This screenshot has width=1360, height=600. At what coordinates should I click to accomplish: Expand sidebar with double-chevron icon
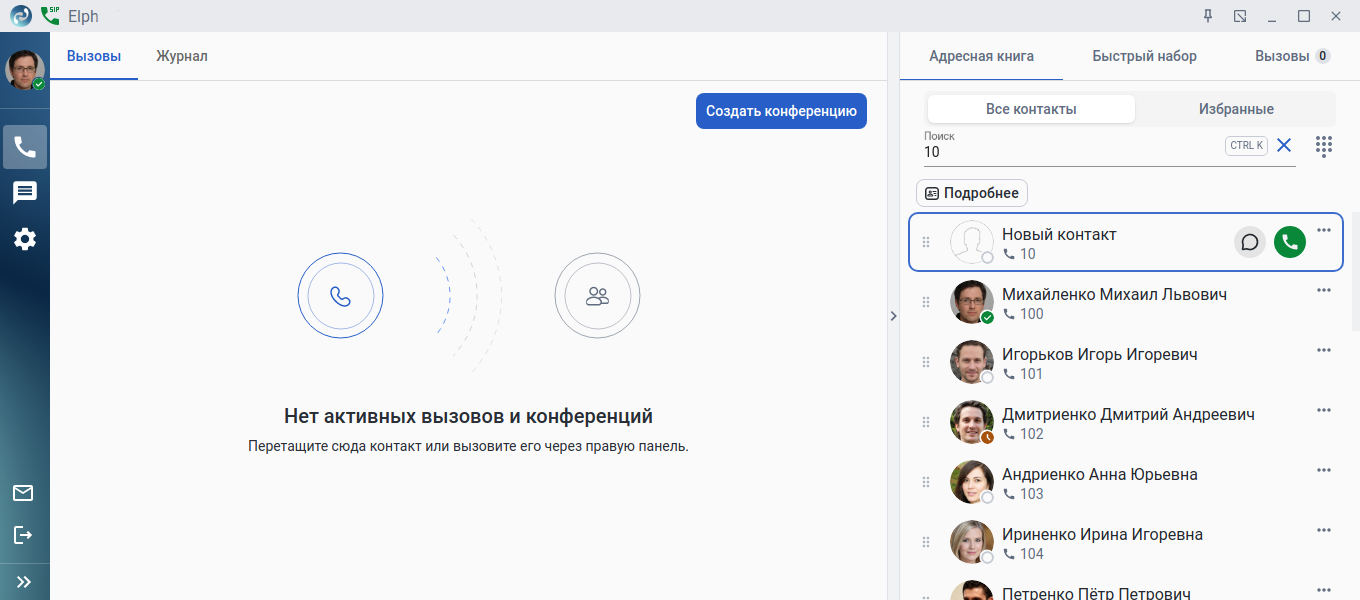pos(24,581)
